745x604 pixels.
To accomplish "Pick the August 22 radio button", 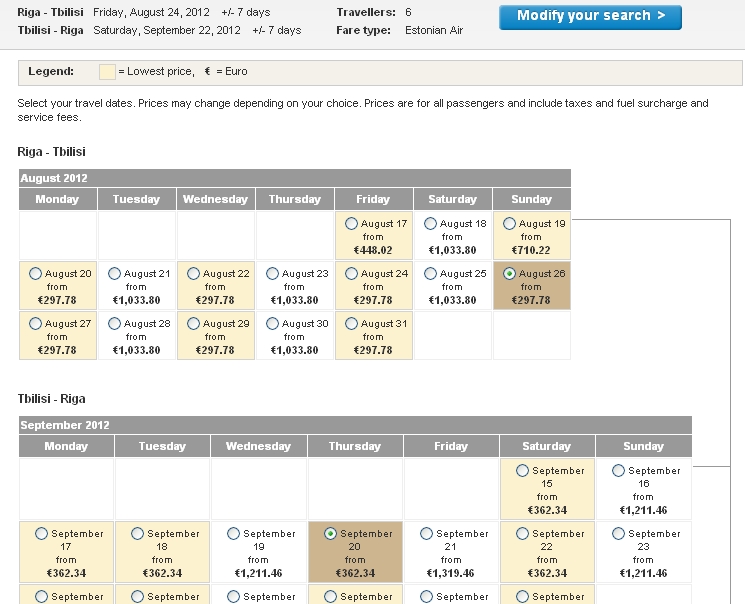I will coord(193,273).
